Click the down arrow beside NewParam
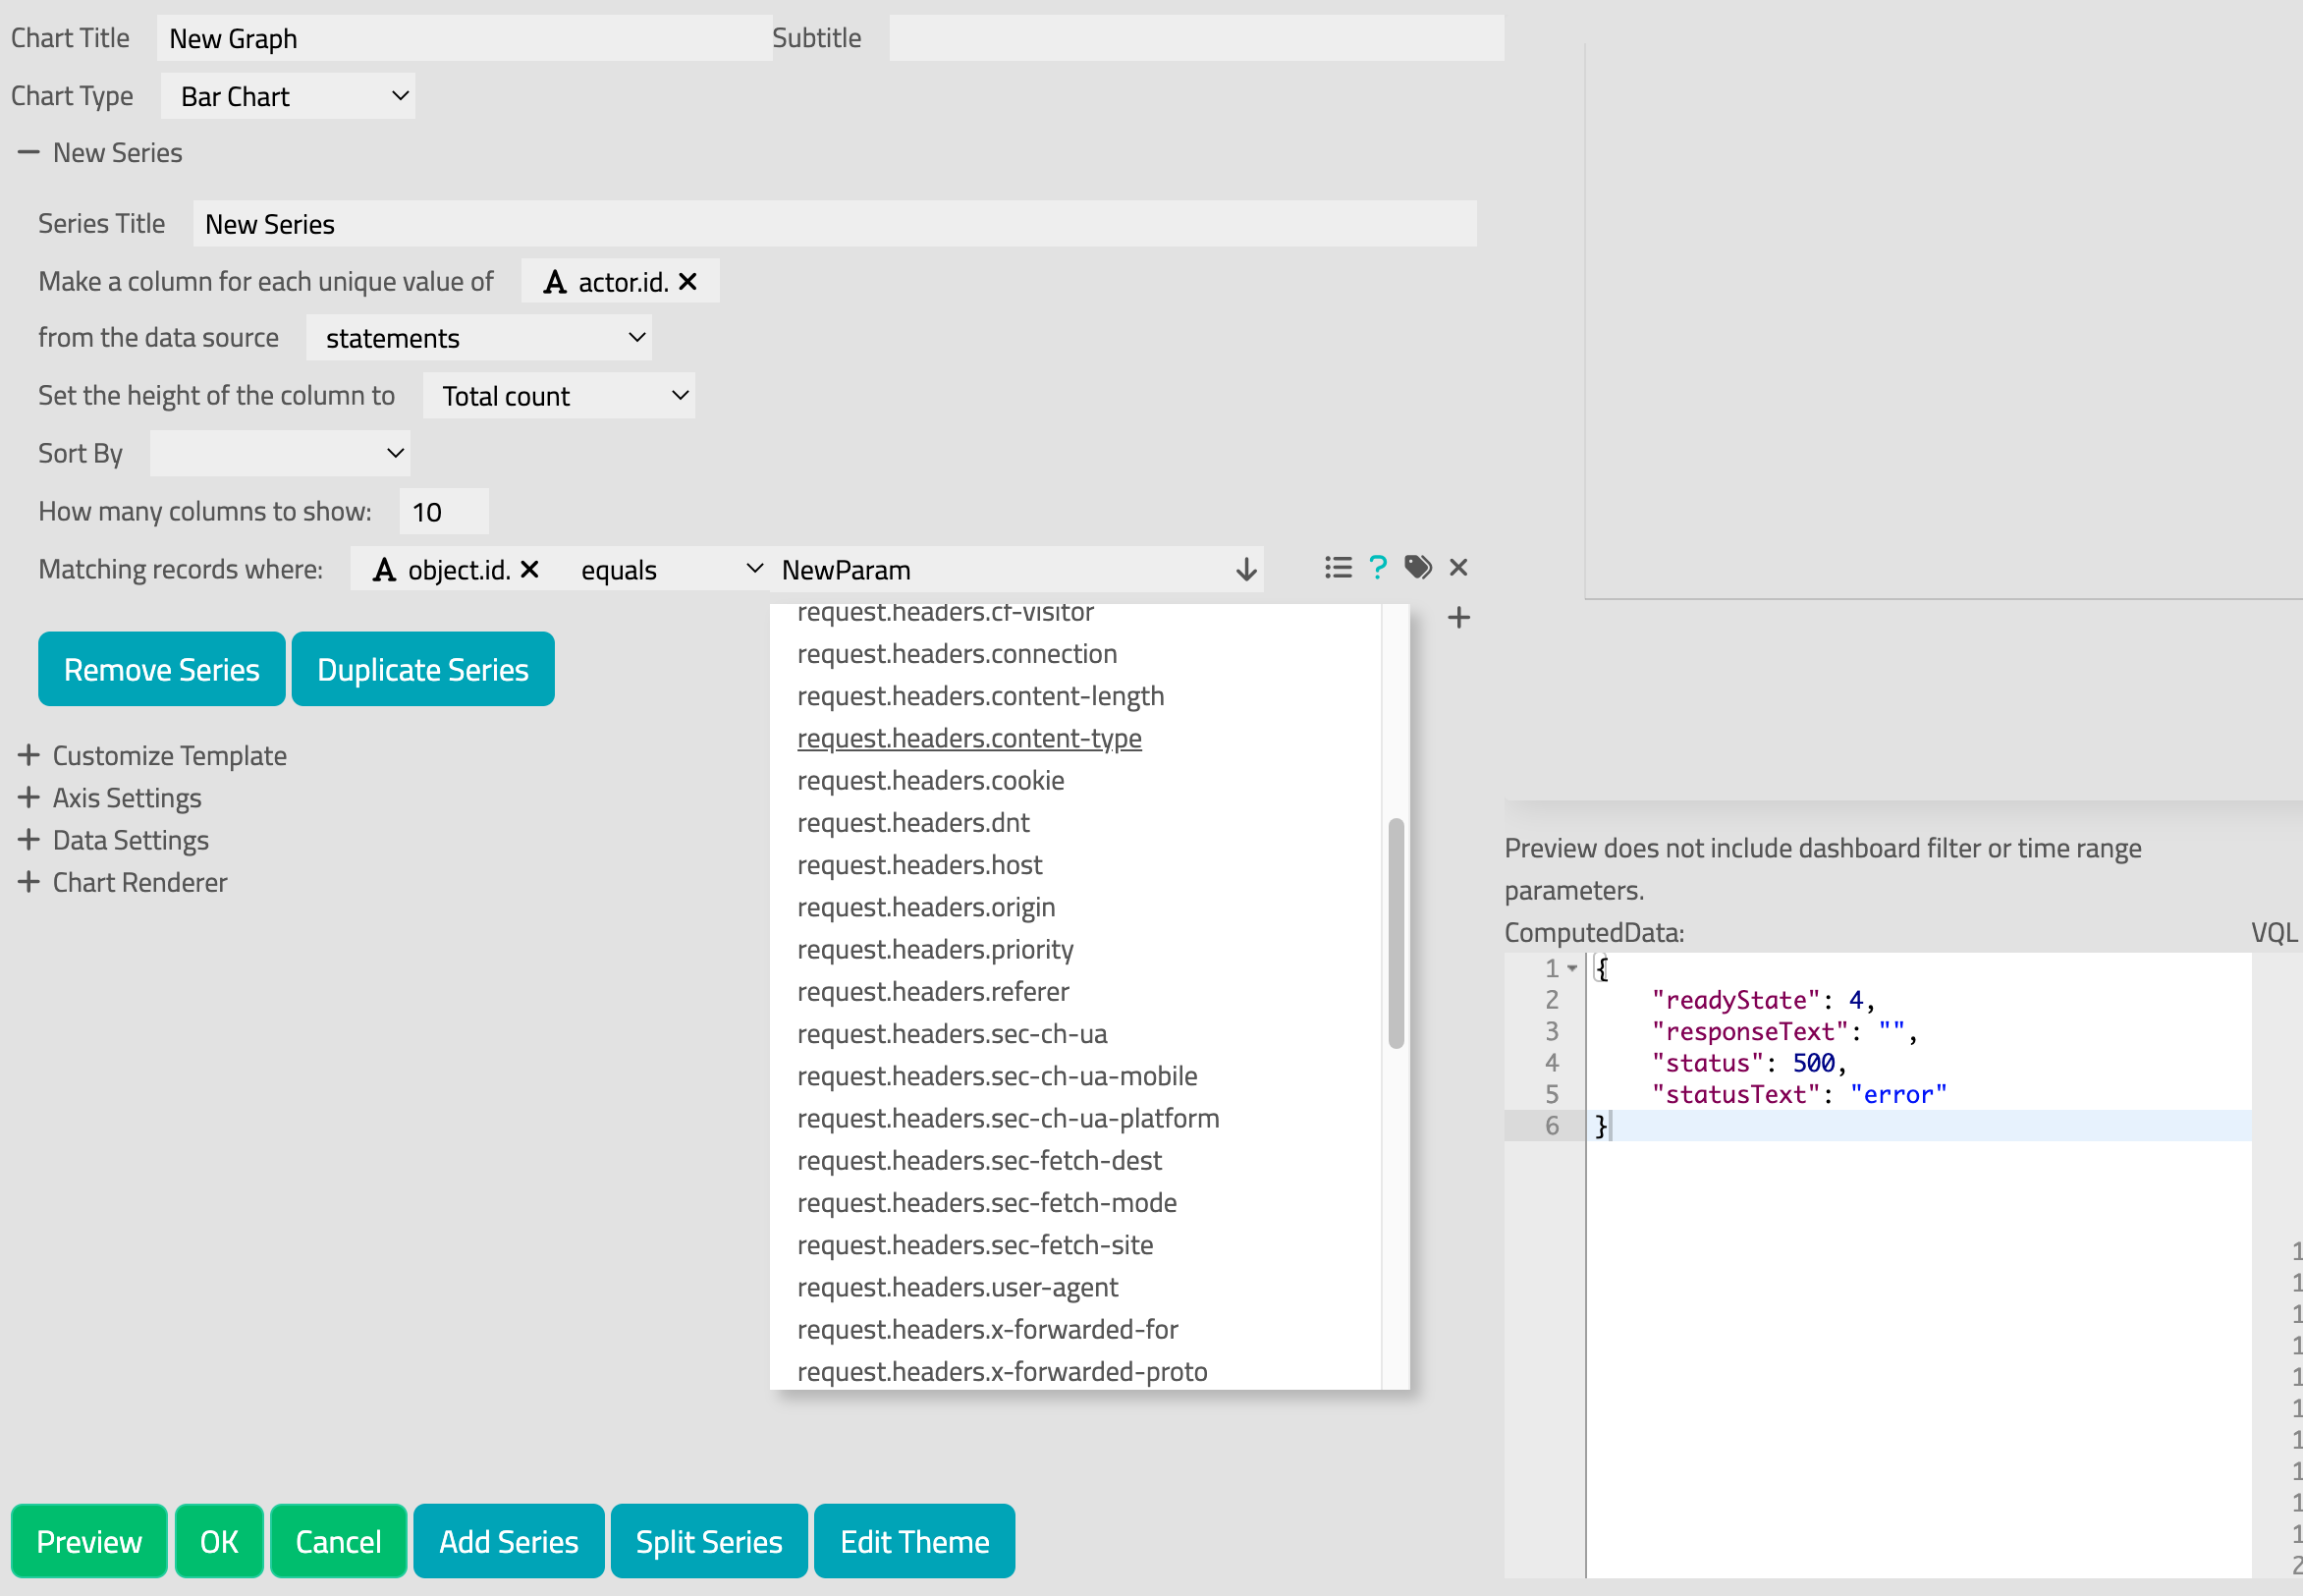Viewport: 2303px width, 1596px height. click(1245, 570)
